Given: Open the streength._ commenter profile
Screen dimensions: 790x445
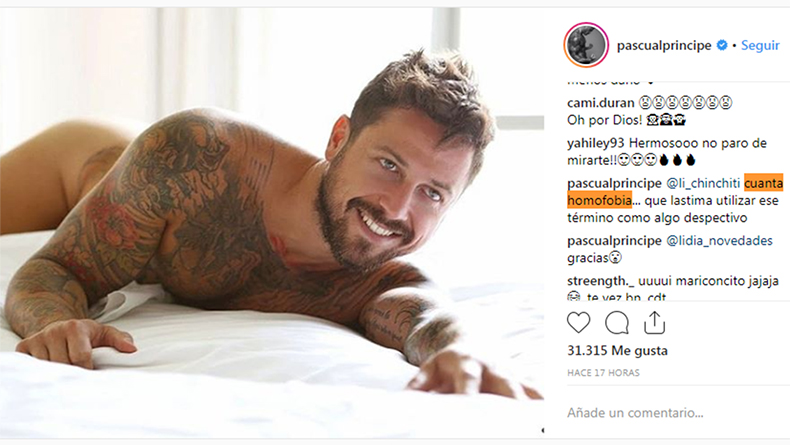Looking at the screenshot, I should tap(601, 281).
